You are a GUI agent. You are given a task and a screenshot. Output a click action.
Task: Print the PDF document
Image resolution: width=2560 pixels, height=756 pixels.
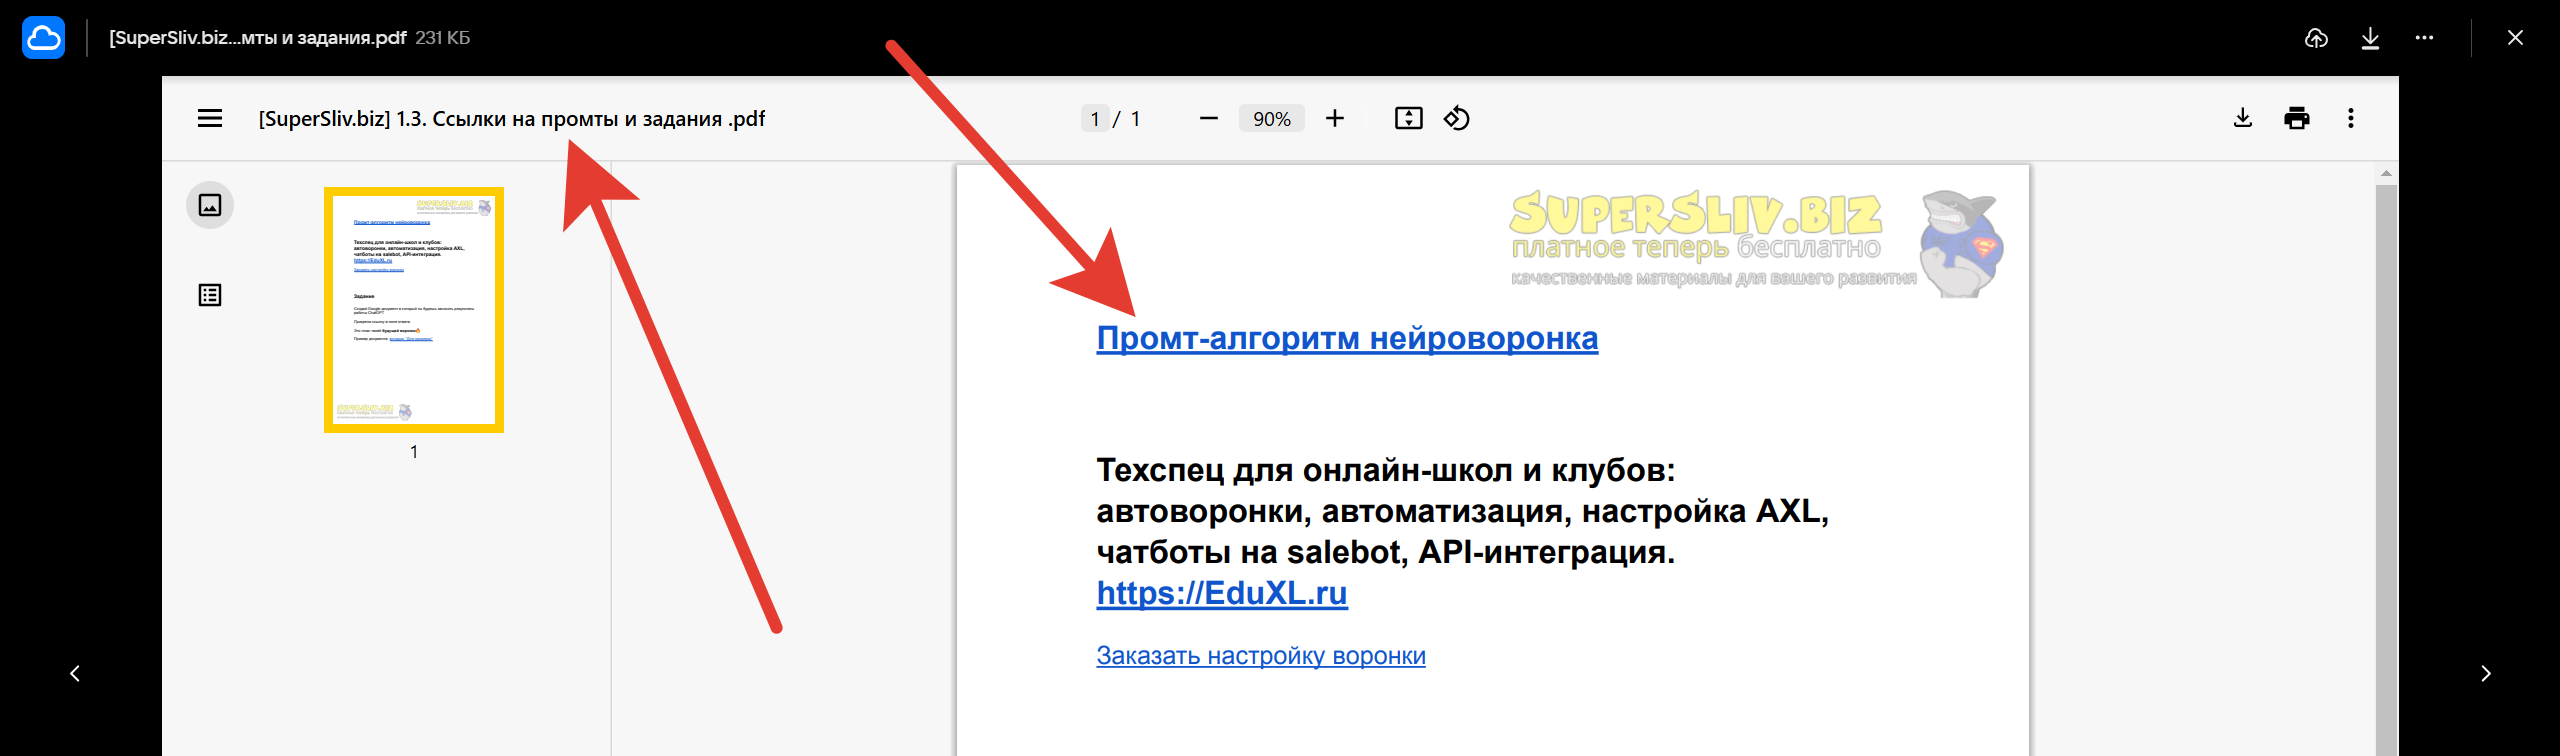pyautogui.click(x=2297, y=119)
